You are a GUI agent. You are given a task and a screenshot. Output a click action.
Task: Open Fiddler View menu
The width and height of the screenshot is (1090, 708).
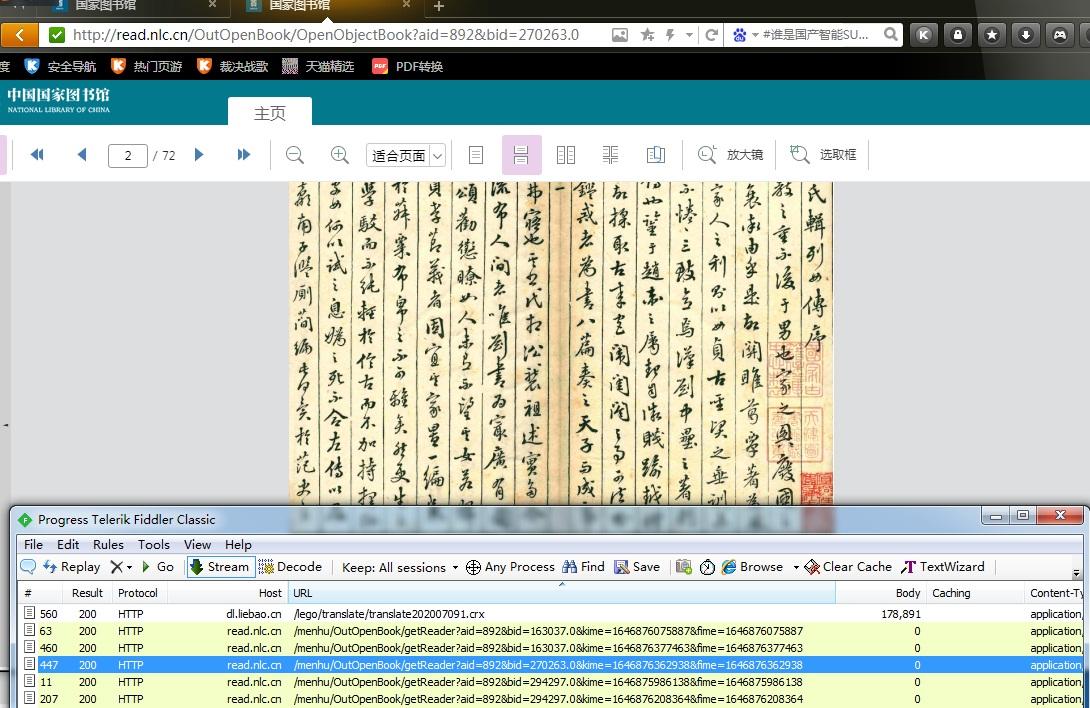pos(197,545)
